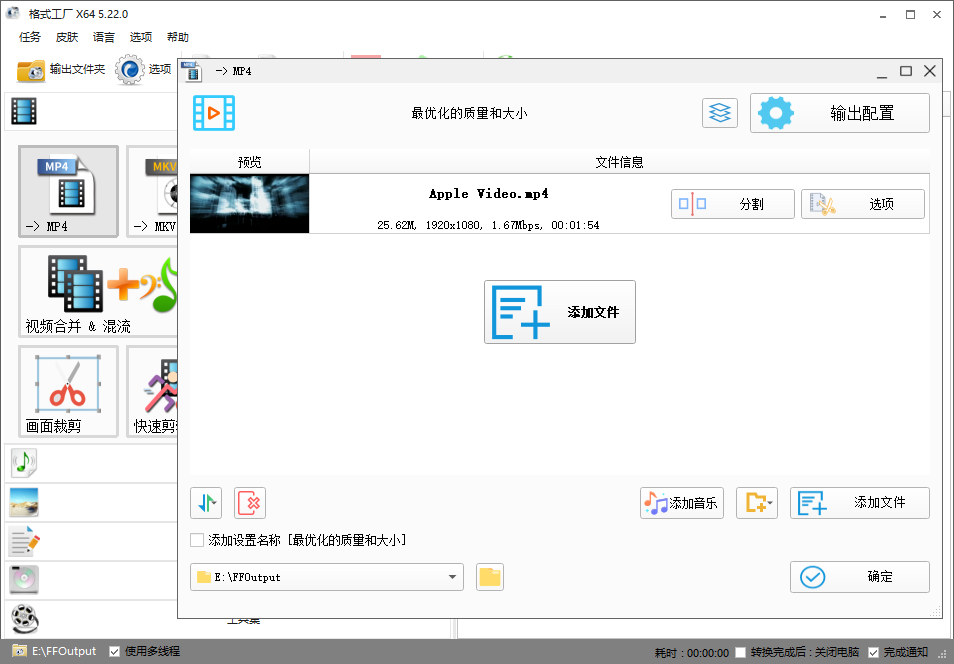The image size is (954, 664).
Task: Click the 分割 split button
Action: click(733, 204)
